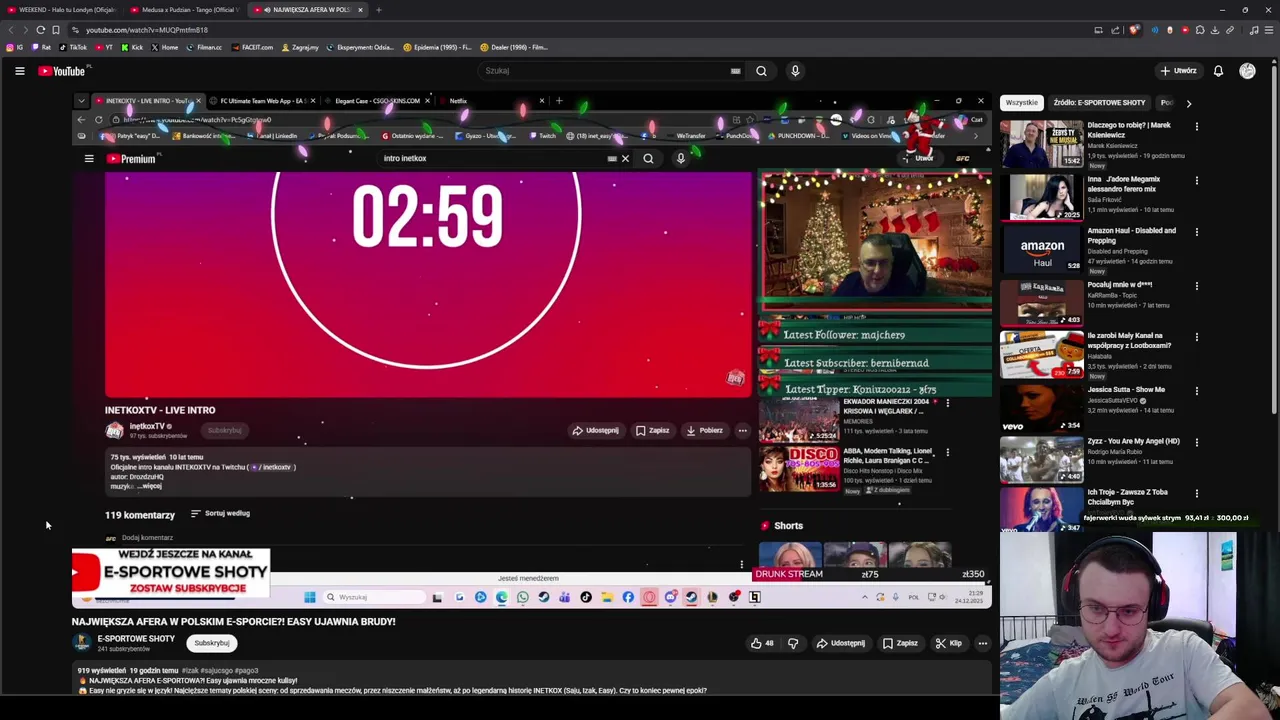Open options for Marek Ksieniewicz video
Viewport: 1280px width, 720px height.
coord(1196,127)
